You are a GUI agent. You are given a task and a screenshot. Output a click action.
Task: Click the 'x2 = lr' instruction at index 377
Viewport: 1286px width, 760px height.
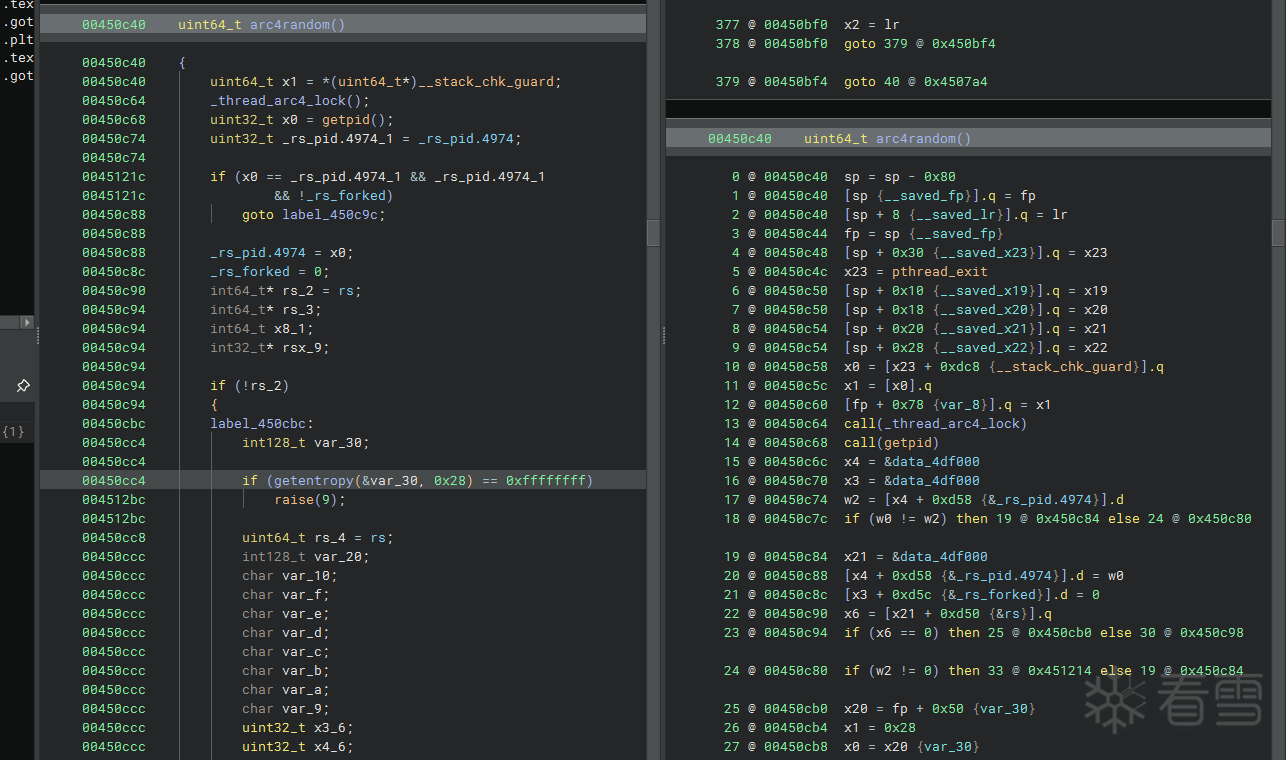[x=872, y=25]
